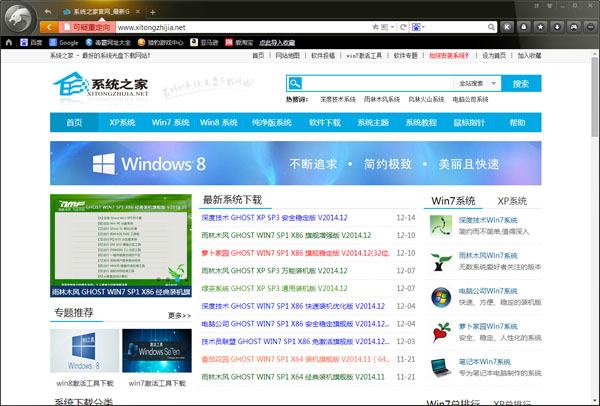Click the 网站地图 top link
This screenshot has width=600, height=406.
coord(287,55)
